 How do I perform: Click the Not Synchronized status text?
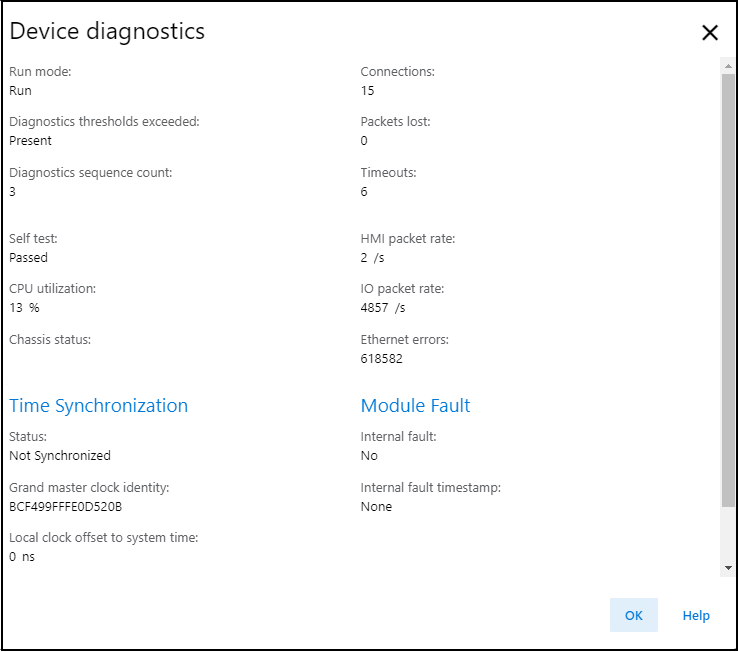click(x=60, y=455)
